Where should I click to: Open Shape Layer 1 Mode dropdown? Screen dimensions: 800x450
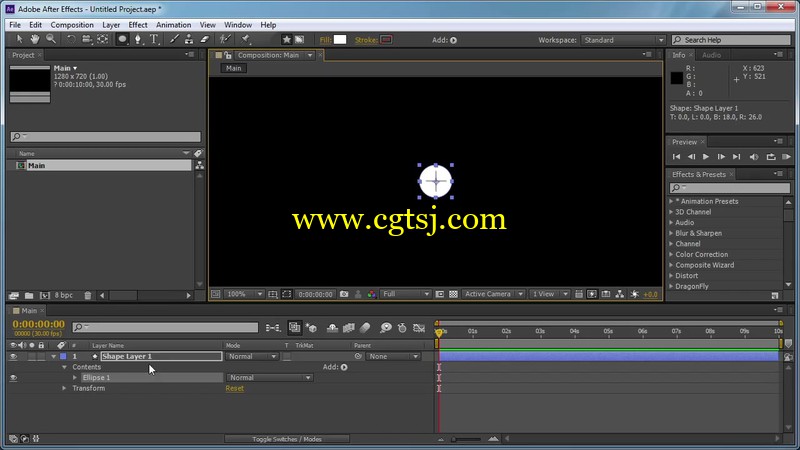(252, 357)
